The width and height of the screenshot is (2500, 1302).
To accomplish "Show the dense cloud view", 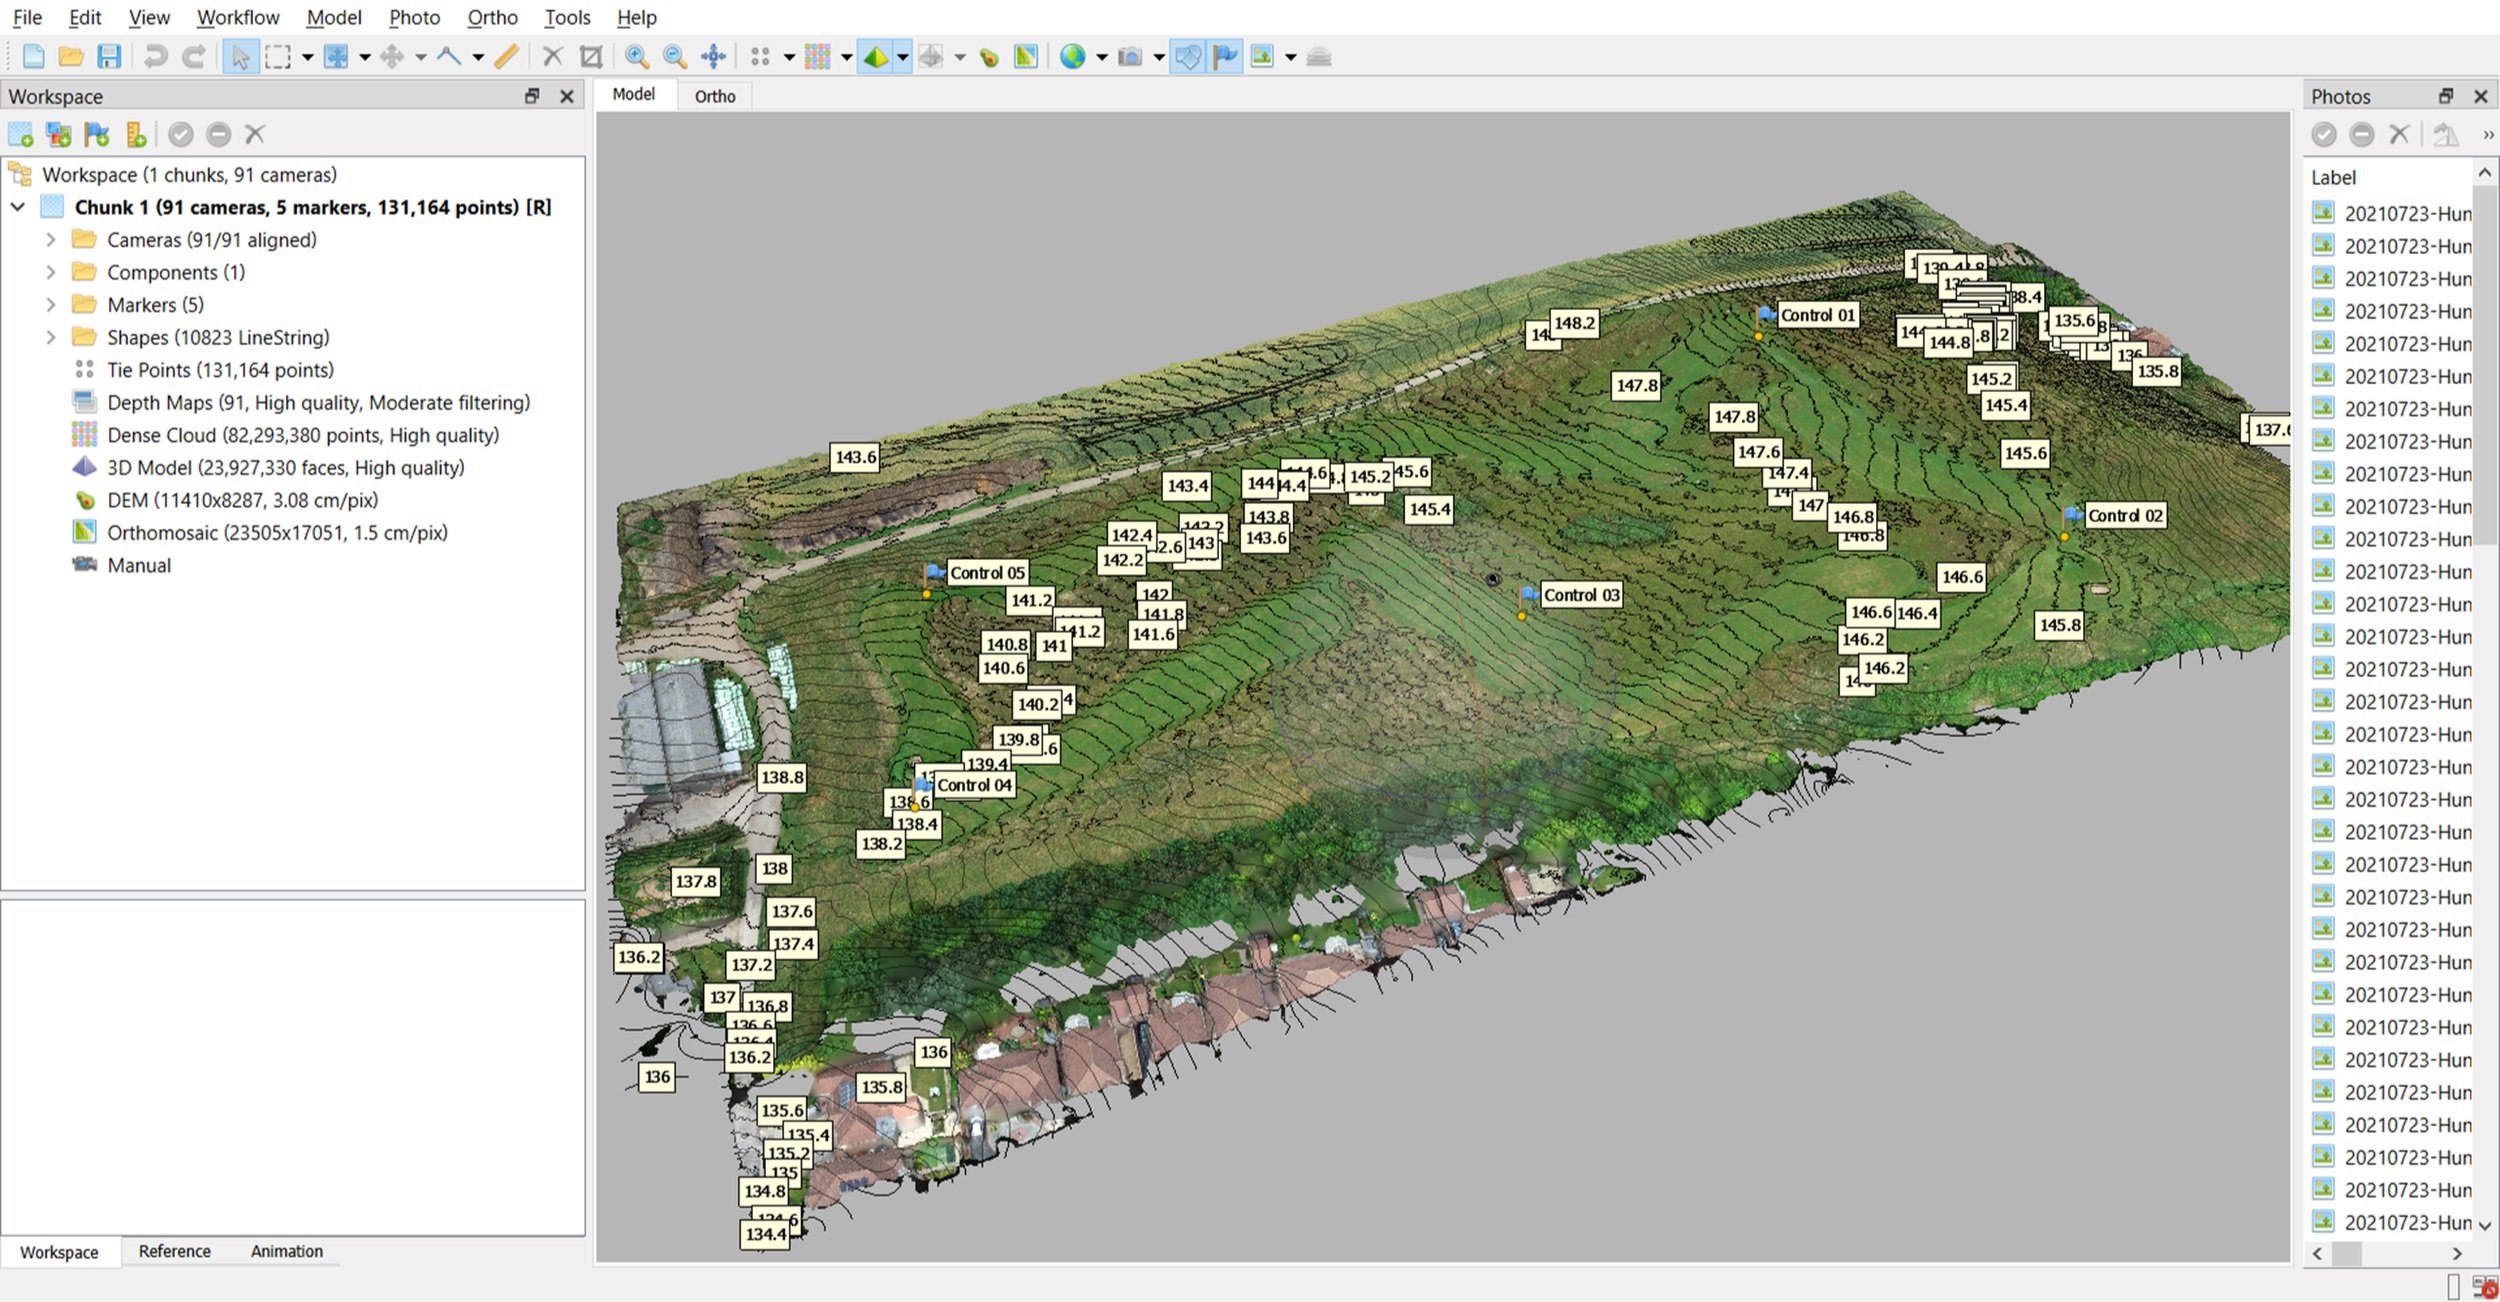I will 817,57.
